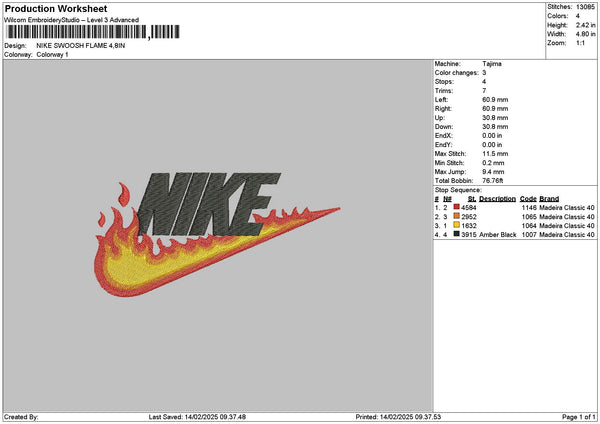Click the Max Stitch value 11.5 mm

pyautogui.click(x=495, y=154)
